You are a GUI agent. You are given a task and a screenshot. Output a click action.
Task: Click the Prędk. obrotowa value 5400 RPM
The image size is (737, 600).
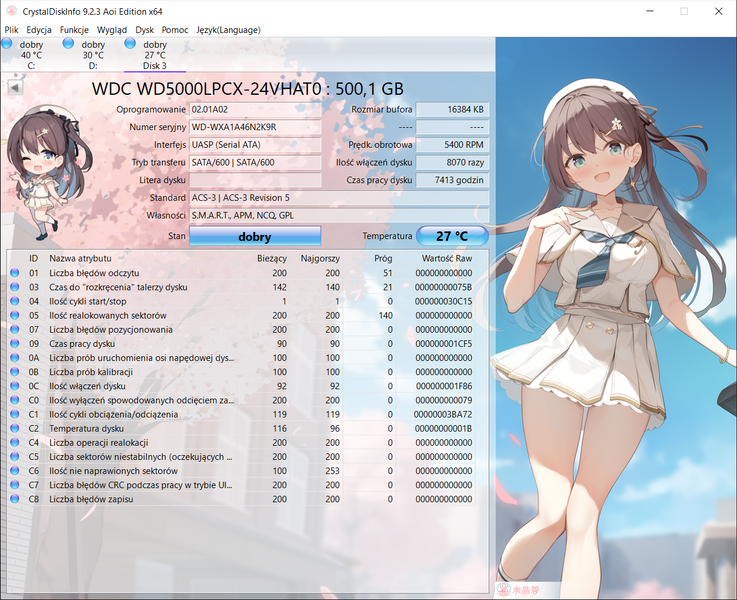452,145
